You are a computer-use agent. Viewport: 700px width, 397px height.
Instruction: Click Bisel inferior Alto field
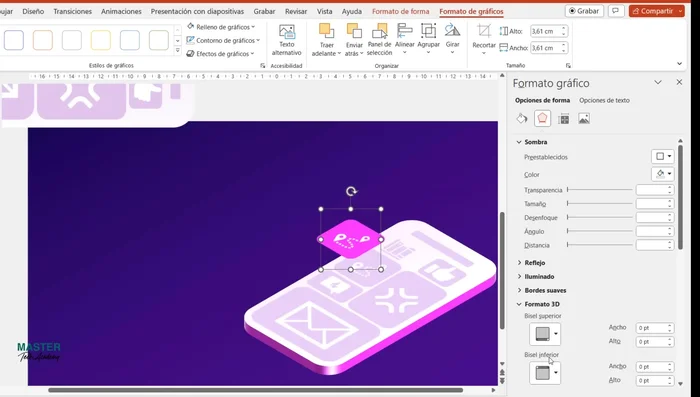pyautogui.click(x=654, y=380)
